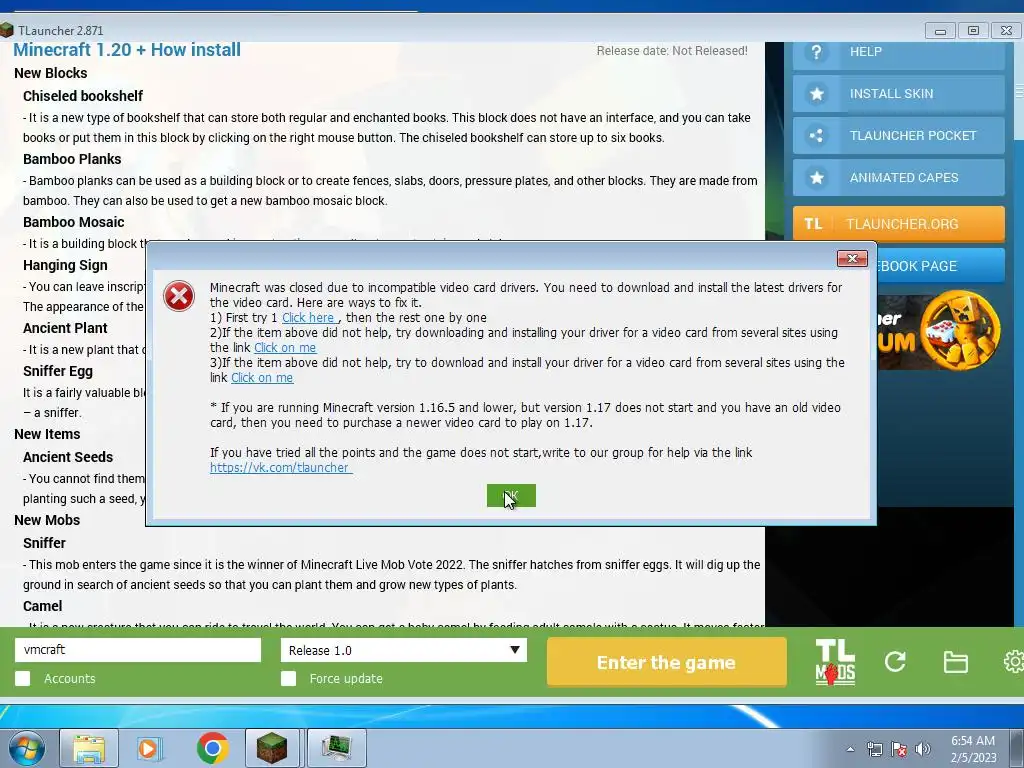
Task: Click the yellow Enter the game button
Action: coord(667,662)
